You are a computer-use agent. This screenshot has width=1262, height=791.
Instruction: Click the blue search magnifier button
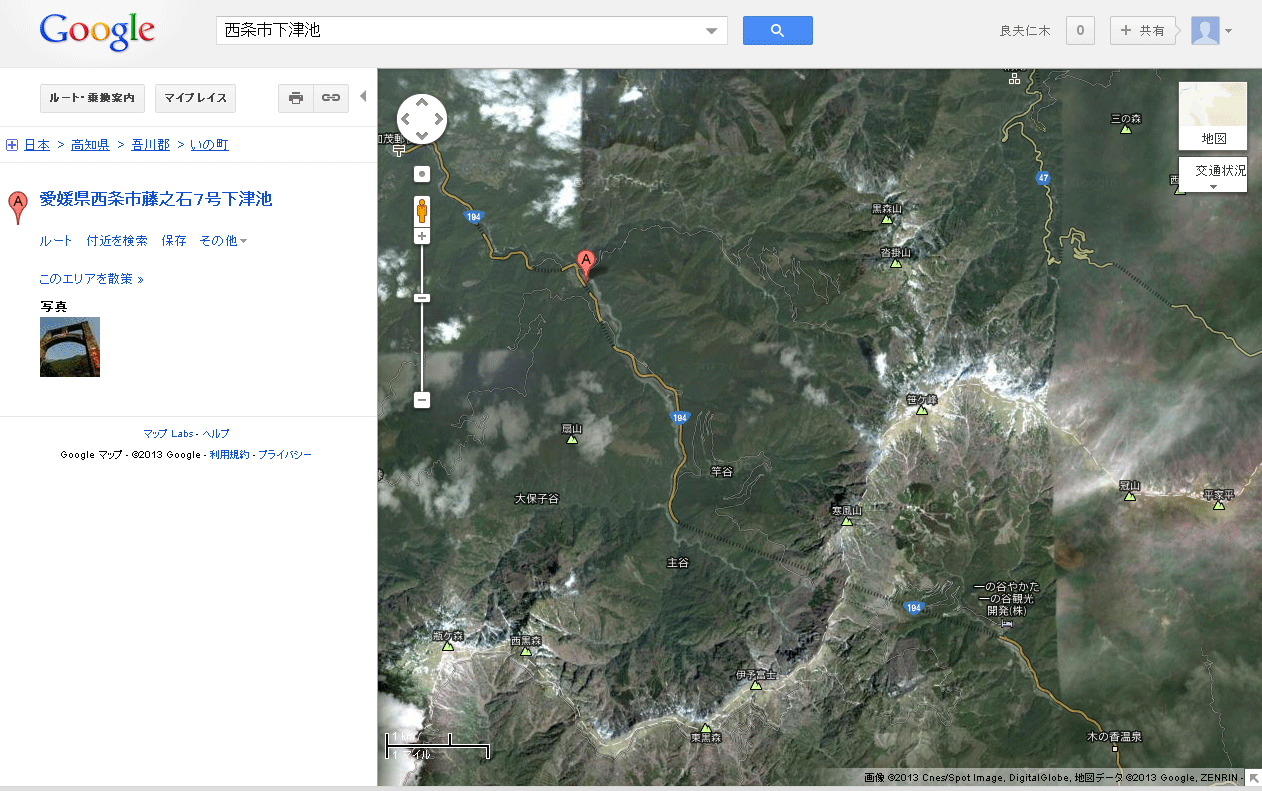(777, 30)
